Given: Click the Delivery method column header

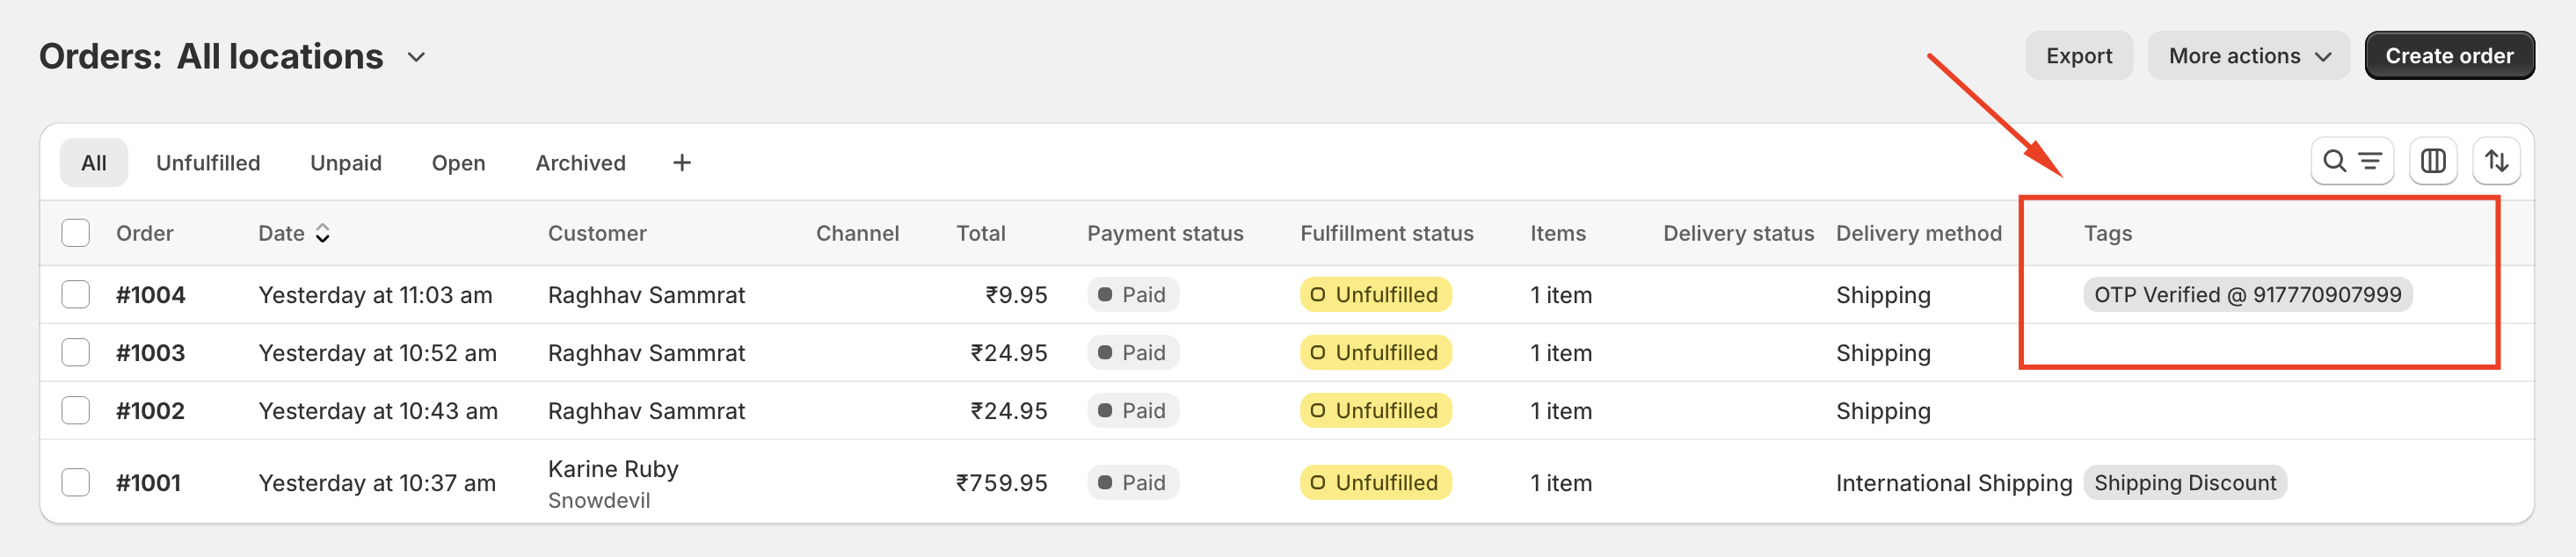Looking at the screenshot, I should [1918, 233].
